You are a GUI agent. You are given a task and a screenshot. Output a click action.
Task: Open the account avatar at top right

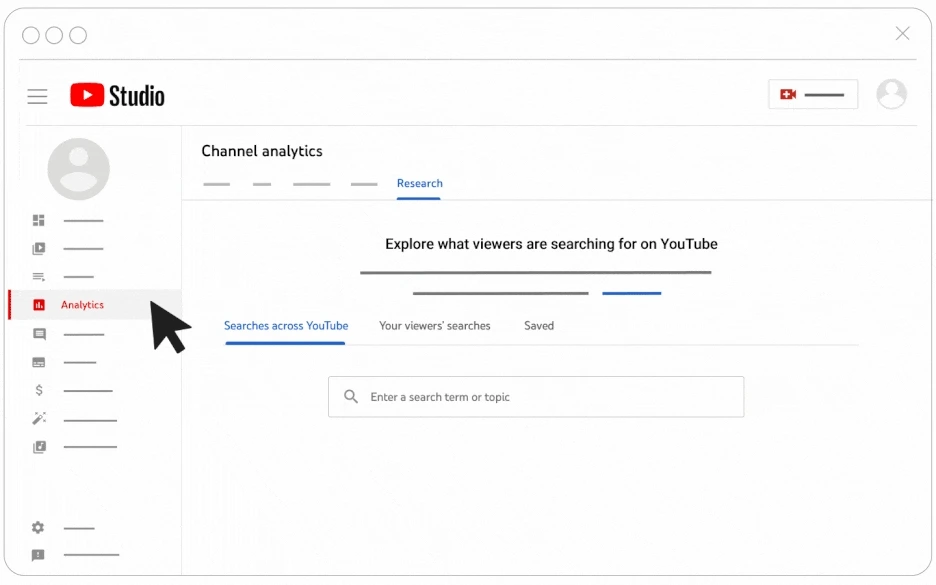891,94
